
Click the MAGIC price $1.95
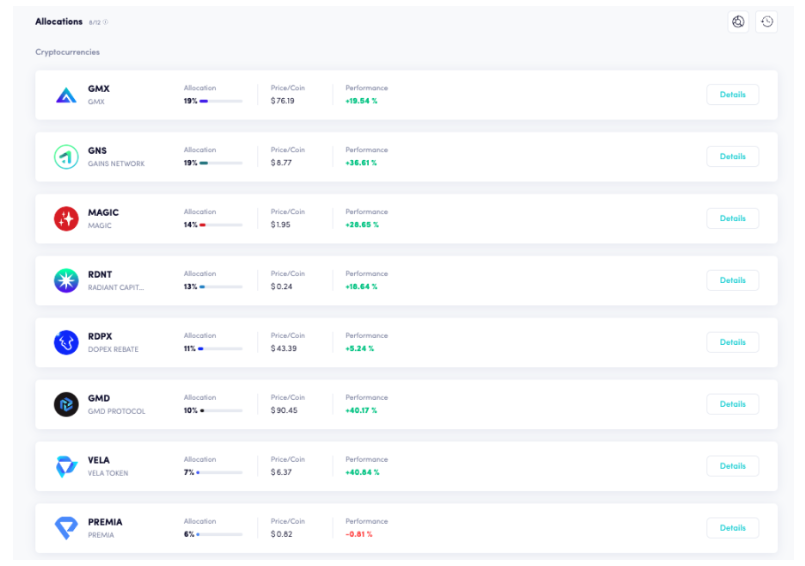pos(280,225)
